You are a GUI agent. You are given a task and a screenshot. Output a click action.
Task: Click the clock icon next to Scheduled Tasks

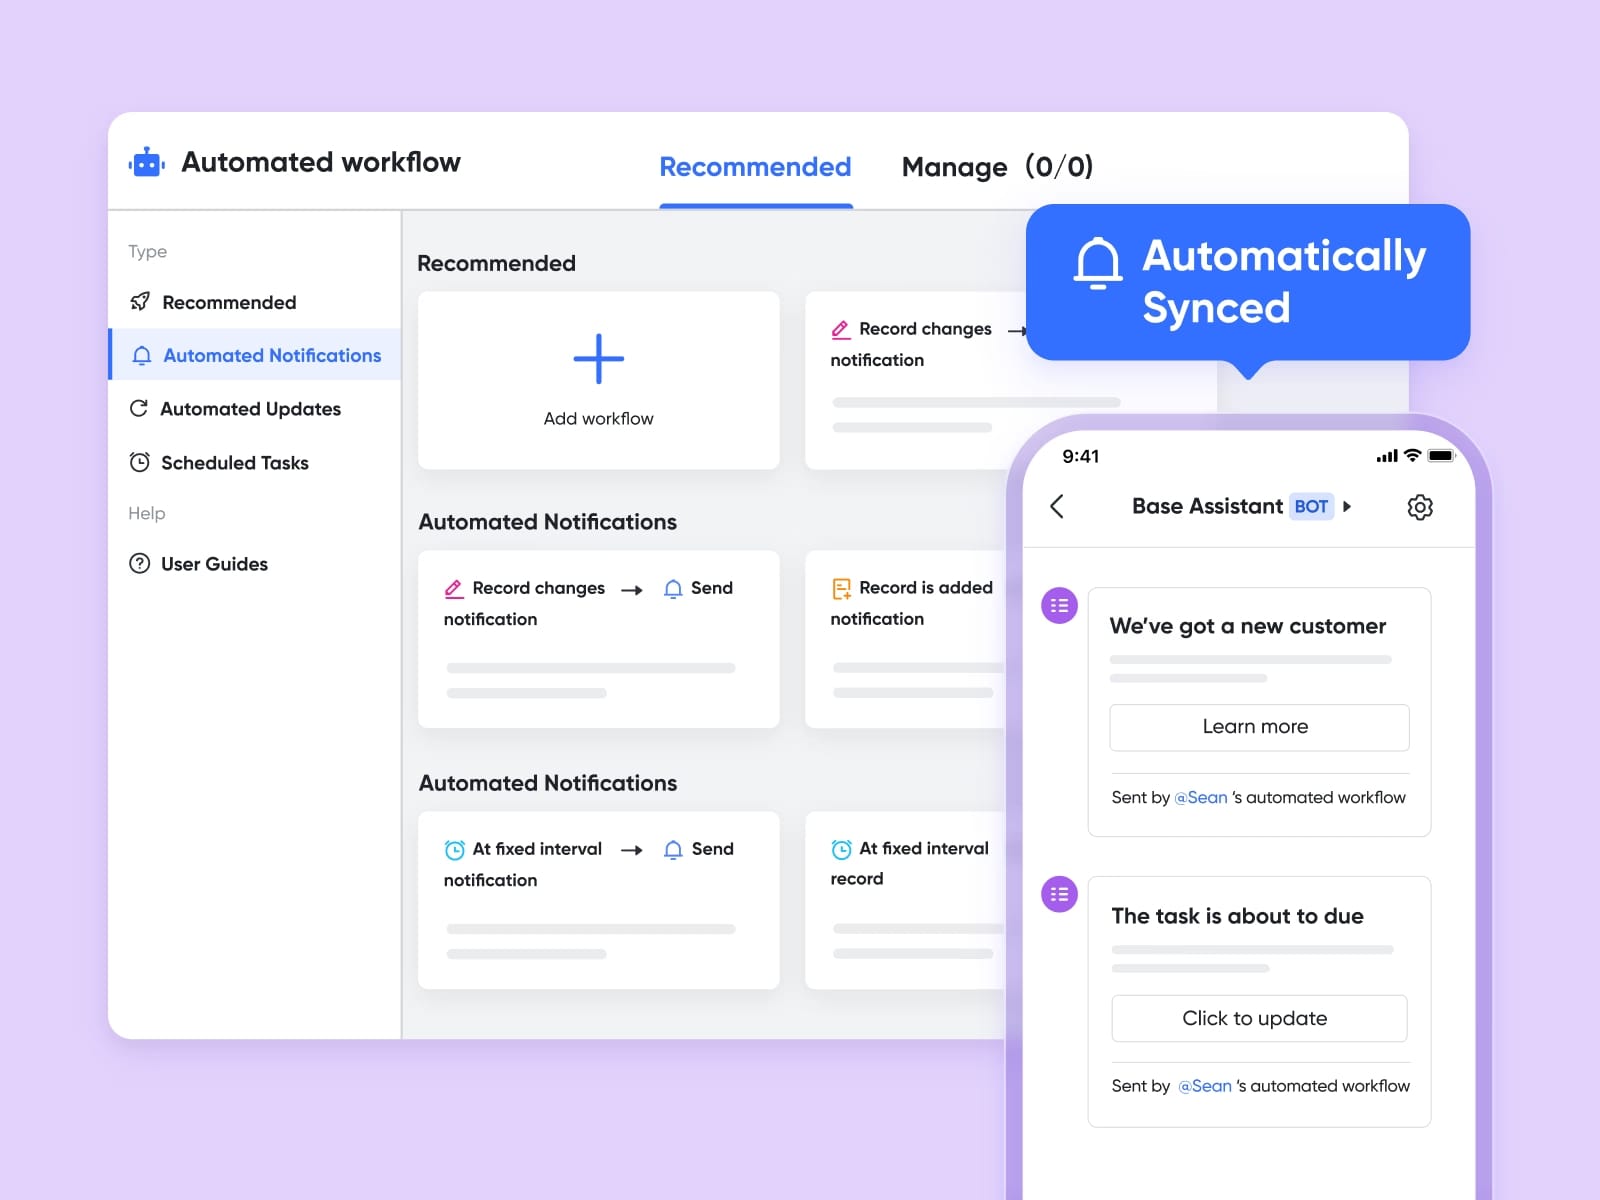[x=140, y=462]
